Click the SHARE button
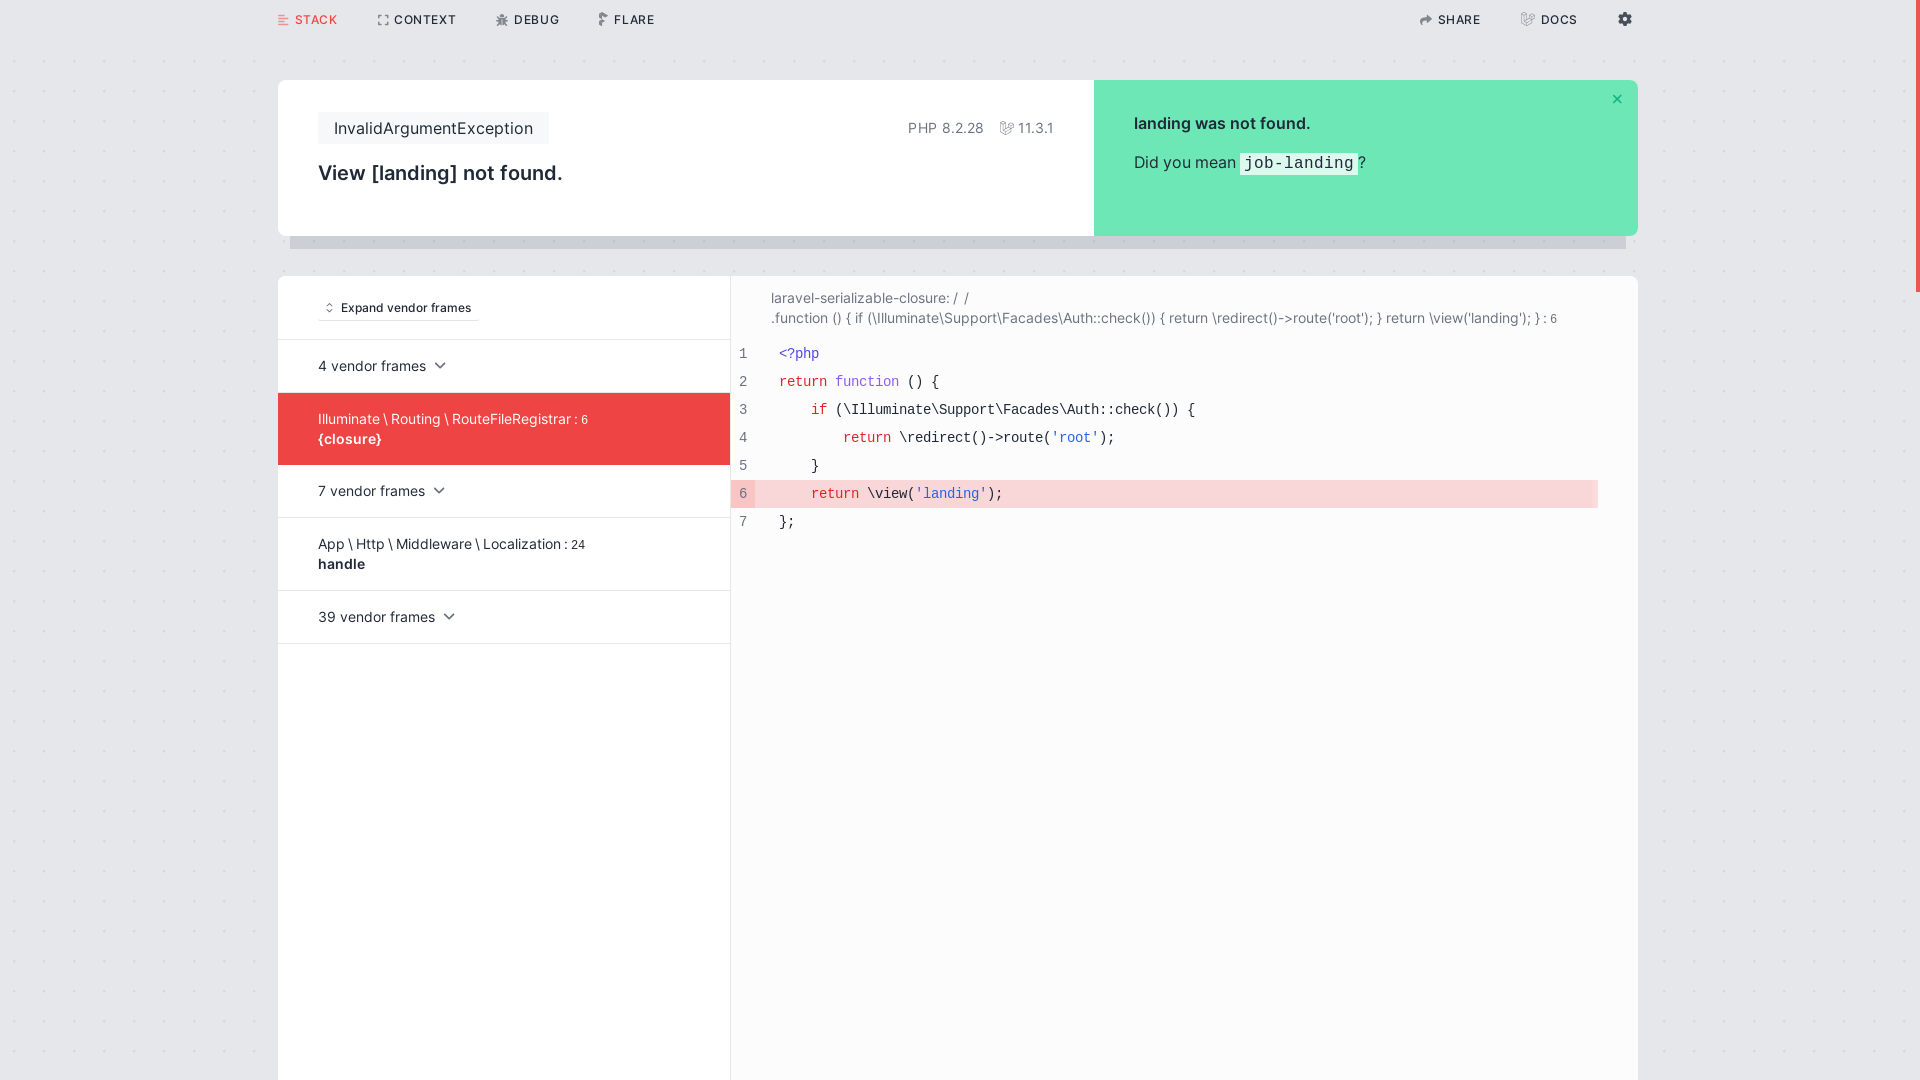 [1450, 20]
